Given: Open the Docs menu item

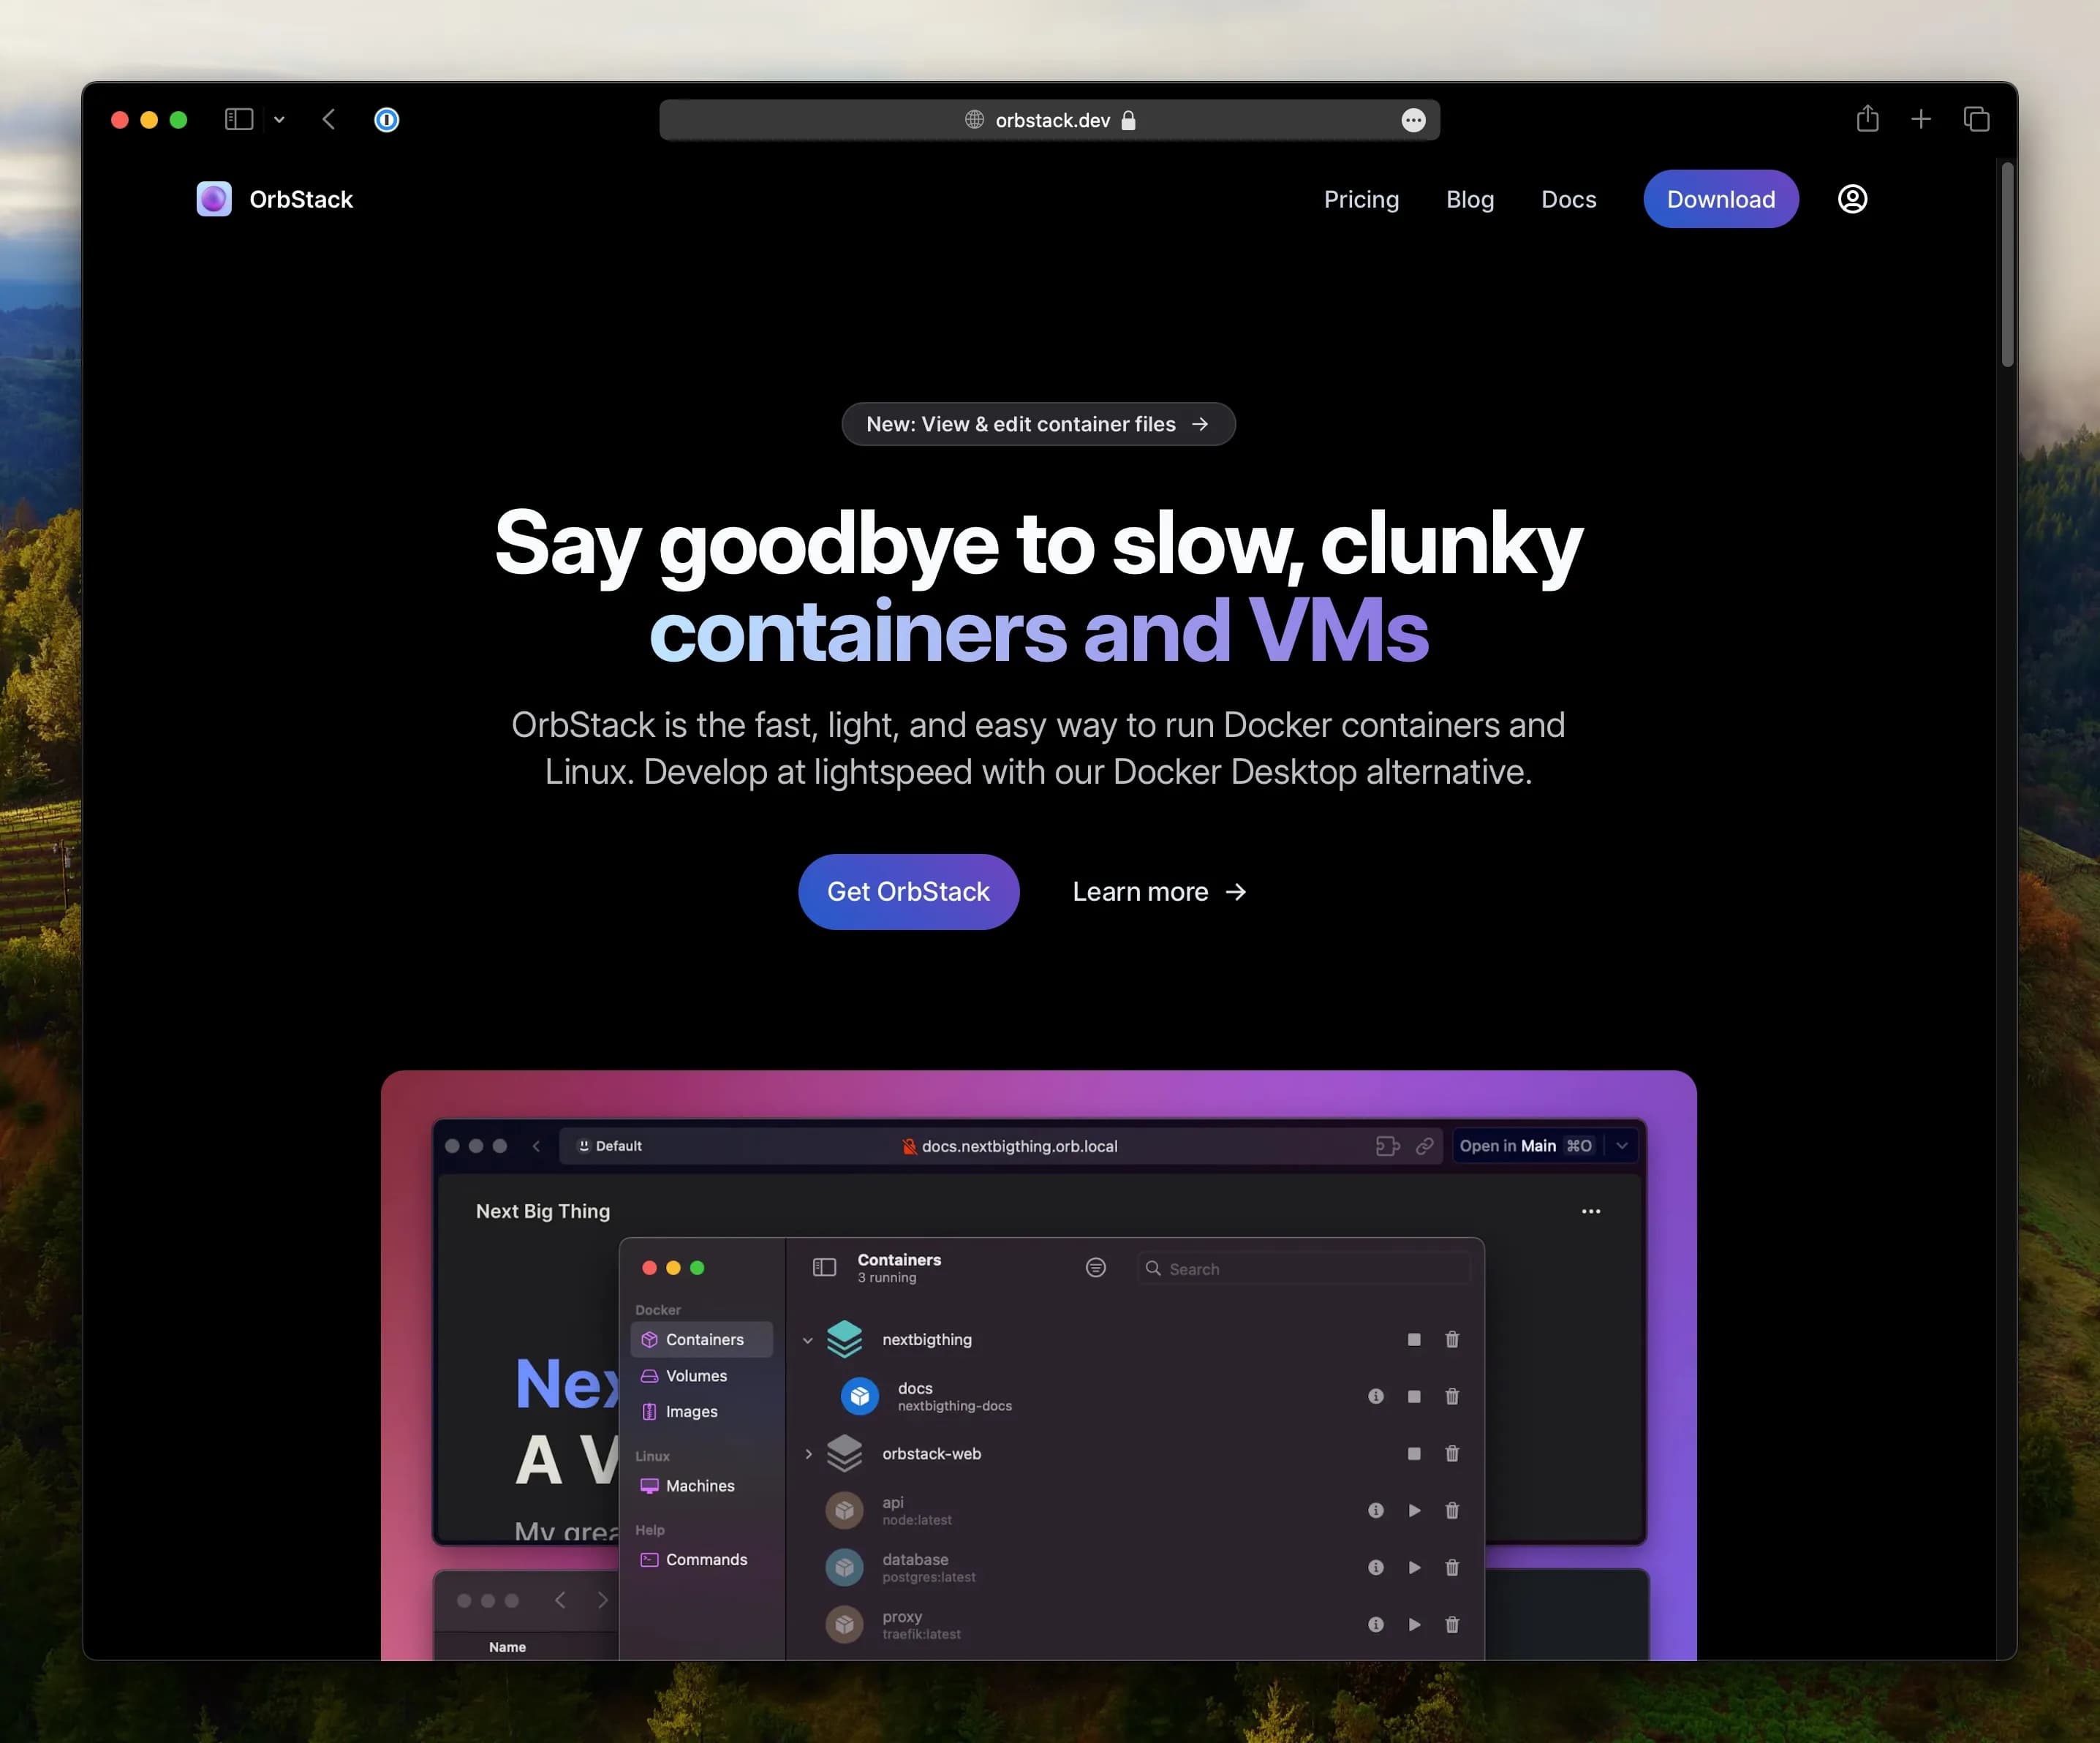Looking at the screenshot, I should coord(1568,199).
